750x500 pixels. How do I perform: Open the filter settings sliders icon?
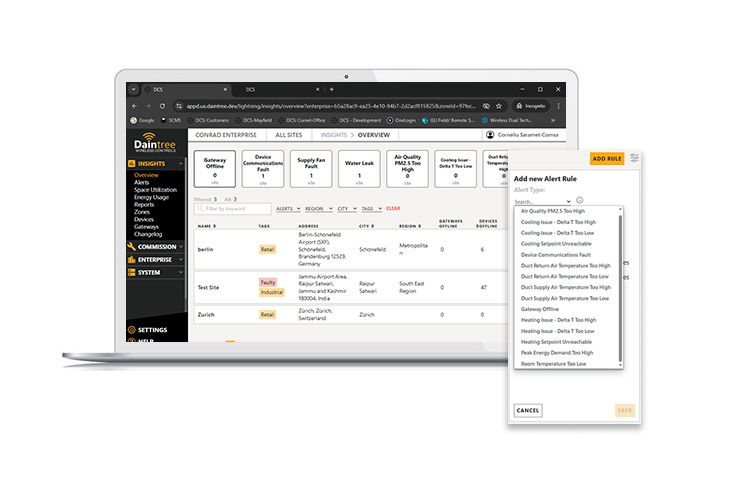click(634, 158)
